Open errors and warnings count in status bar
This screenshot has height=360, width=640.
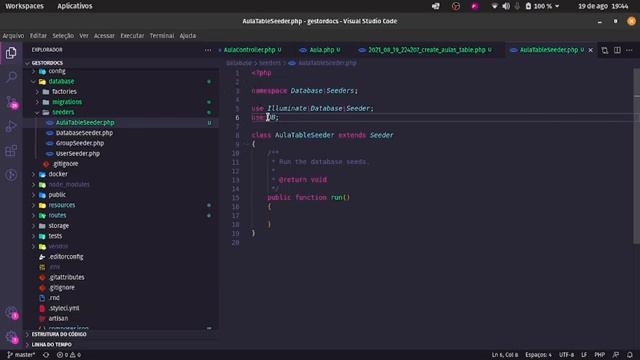[69, 355]
